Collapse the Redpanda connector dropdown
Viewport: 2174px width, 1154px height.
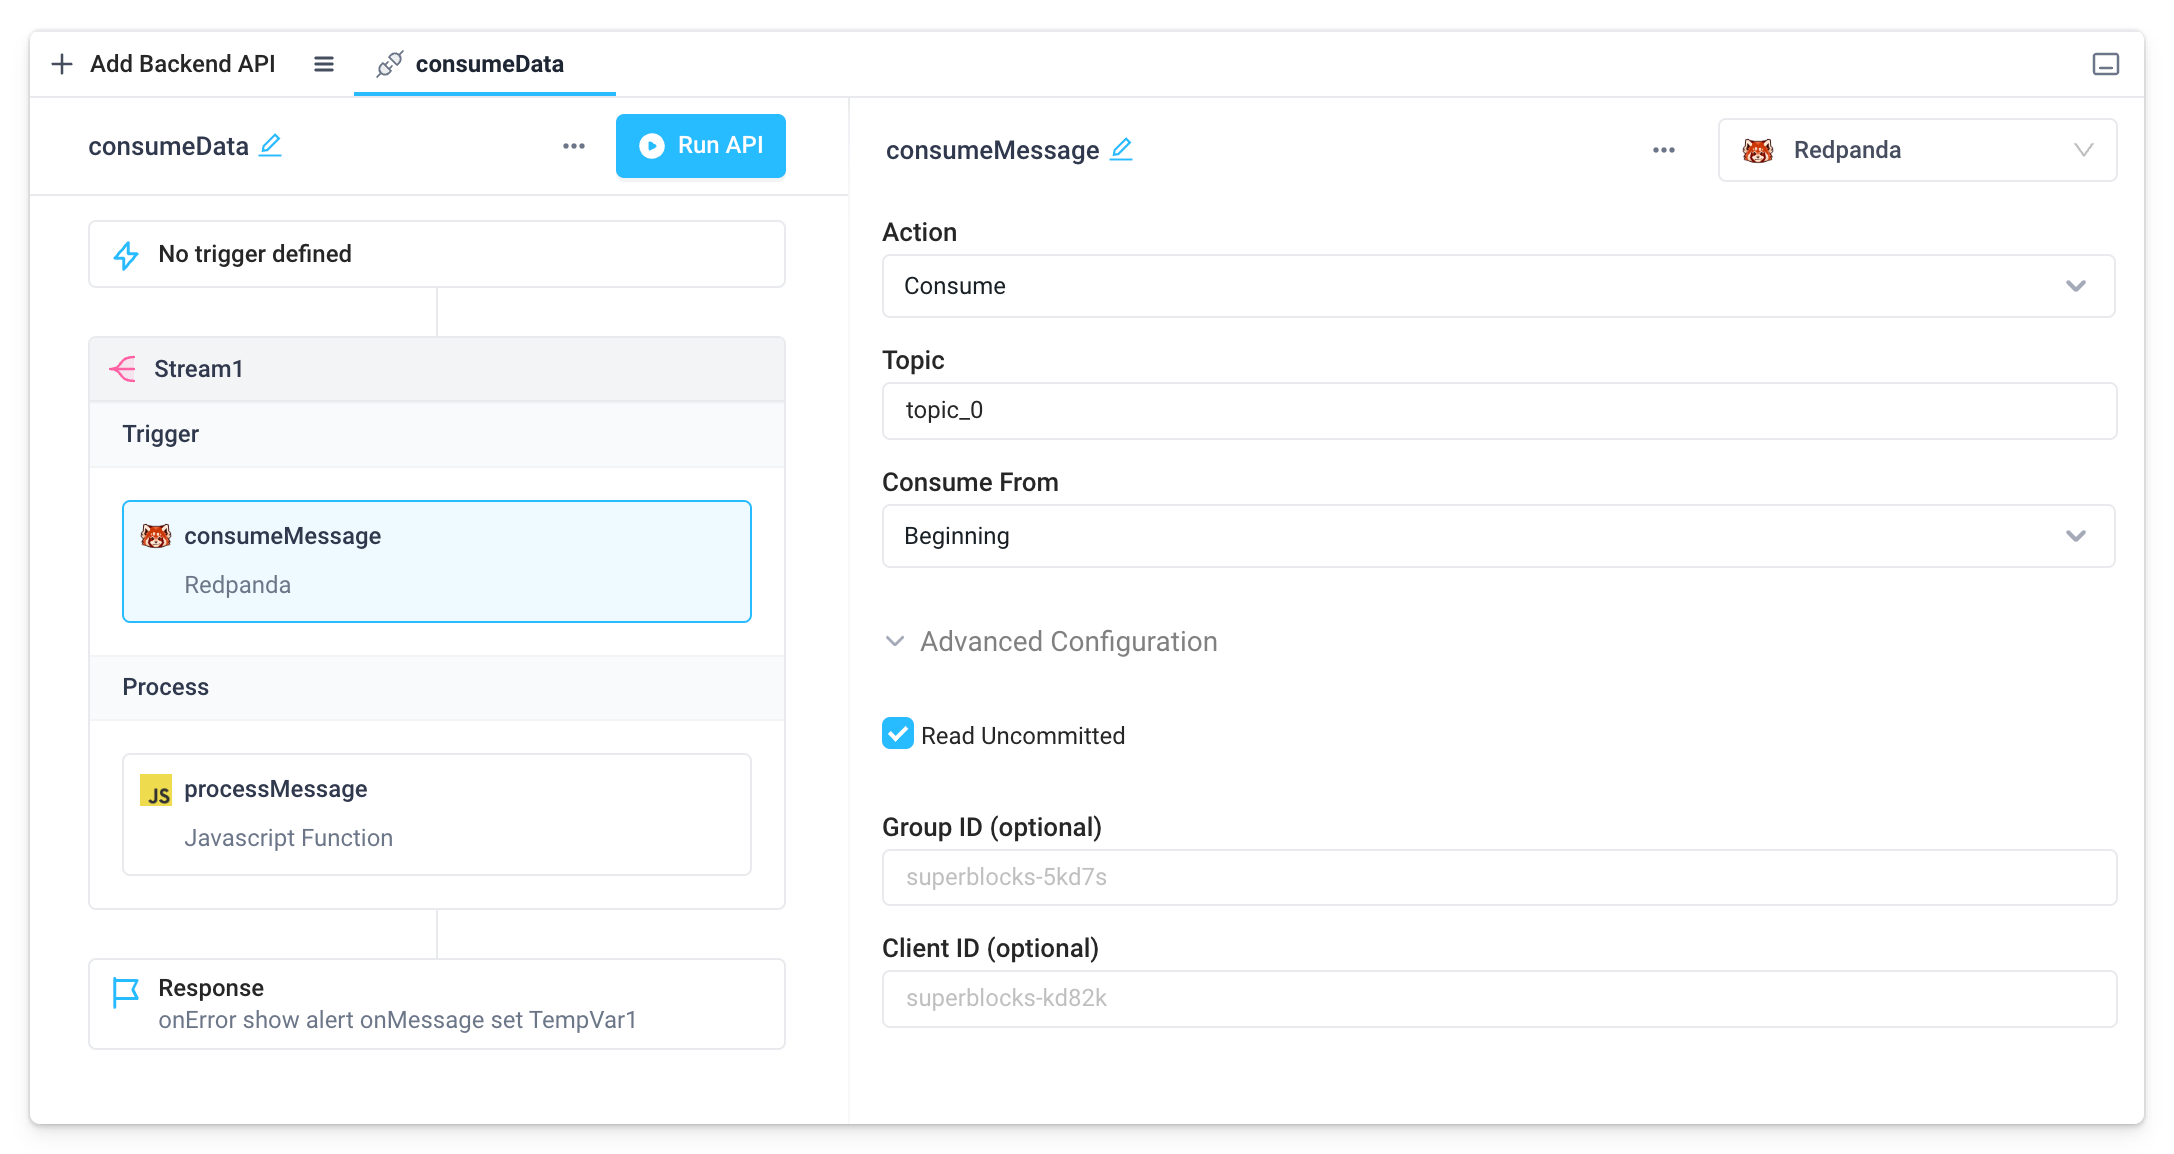coord(2085,149)
